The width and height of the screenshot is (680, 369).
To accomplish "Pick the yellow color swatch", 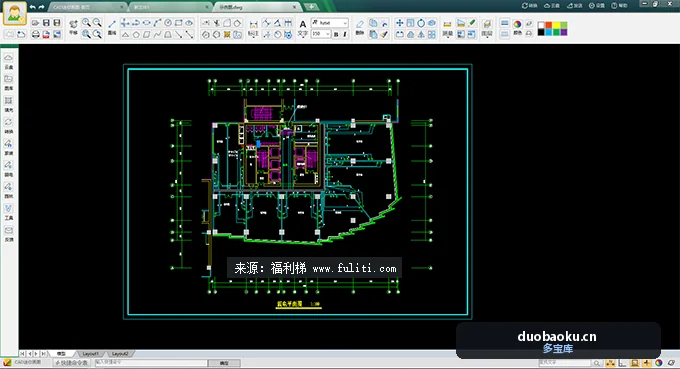I will (x=556, y=26).
